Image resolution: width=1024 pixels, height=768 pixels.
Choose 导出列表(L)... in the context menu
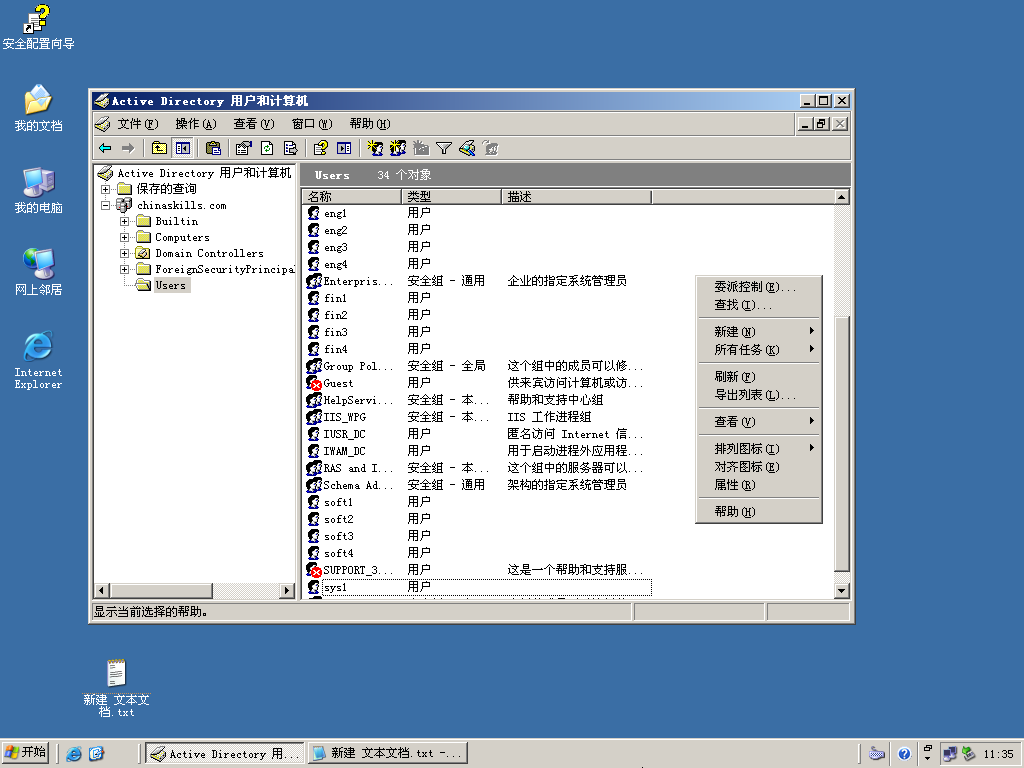click(758, 395)
